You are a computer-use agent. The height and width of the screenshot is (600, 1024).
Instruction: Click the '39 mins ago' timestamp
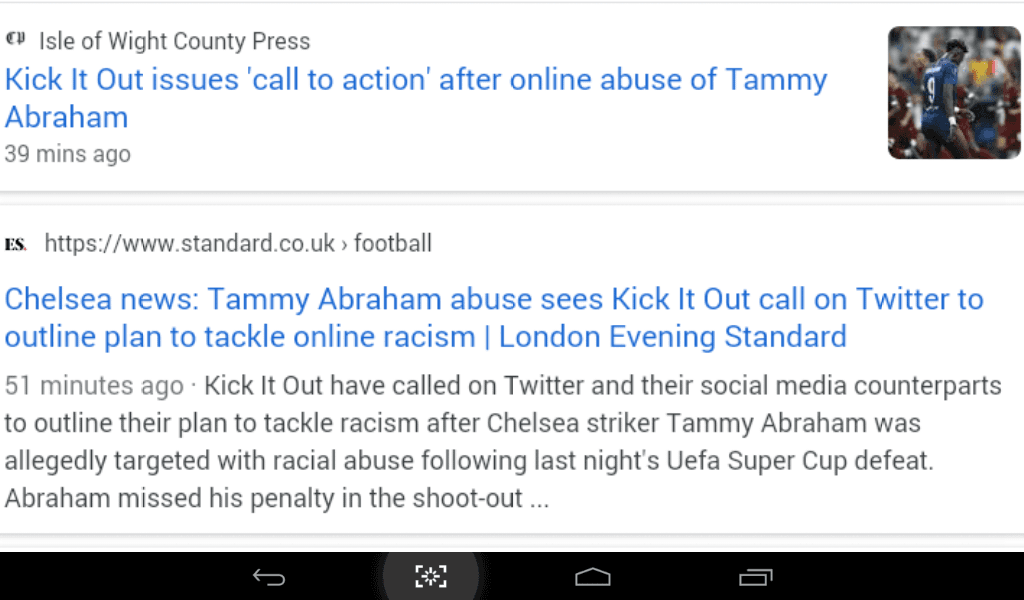pos(68,154)
